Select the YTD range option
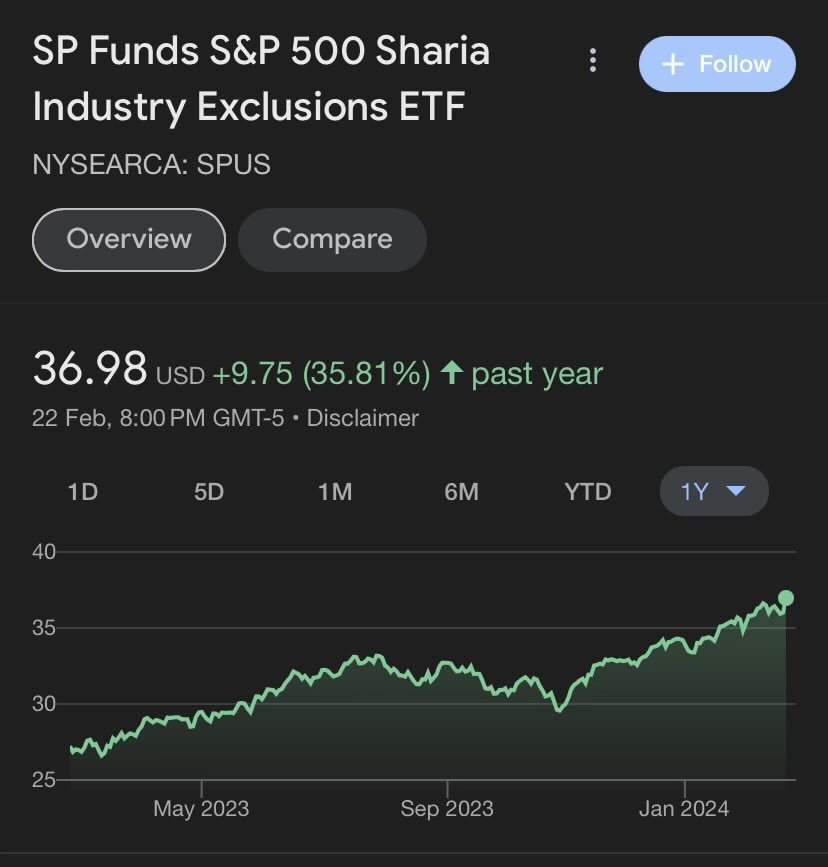Viewport: 828px width, 867px height. (587, 492)
